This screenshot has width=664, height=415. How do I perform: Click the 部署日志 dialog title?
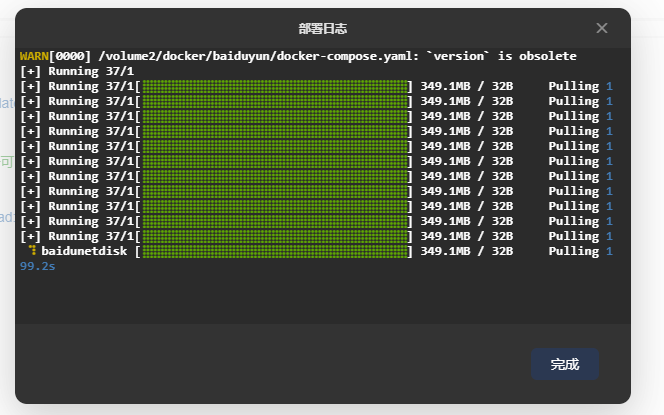point(323,29)
